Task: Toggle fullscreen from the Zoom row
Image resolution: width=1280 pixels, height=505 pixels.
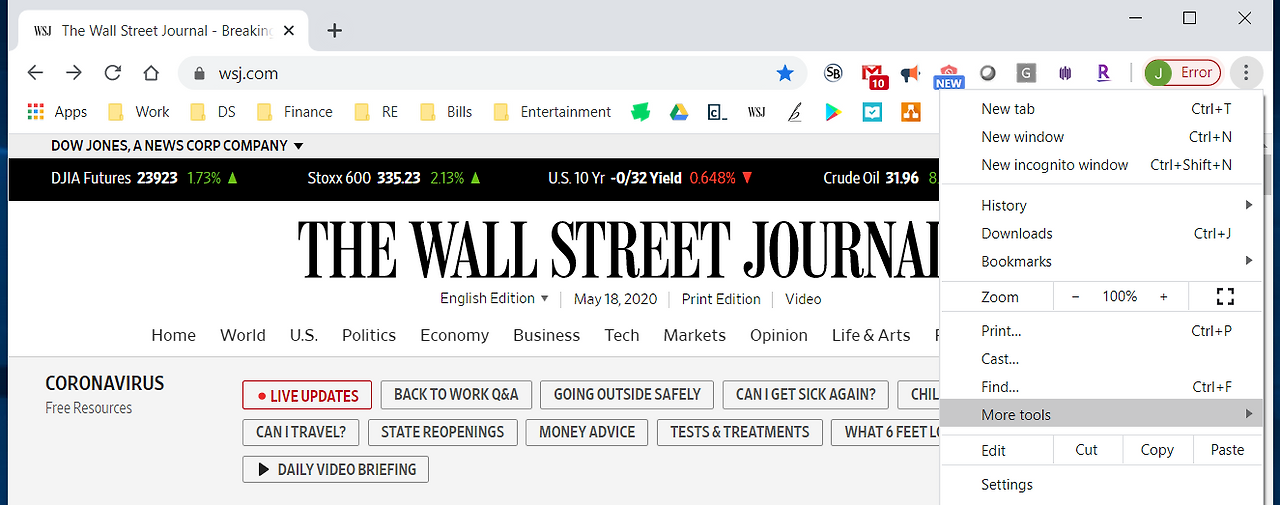Action: [x=1225, y=296]
